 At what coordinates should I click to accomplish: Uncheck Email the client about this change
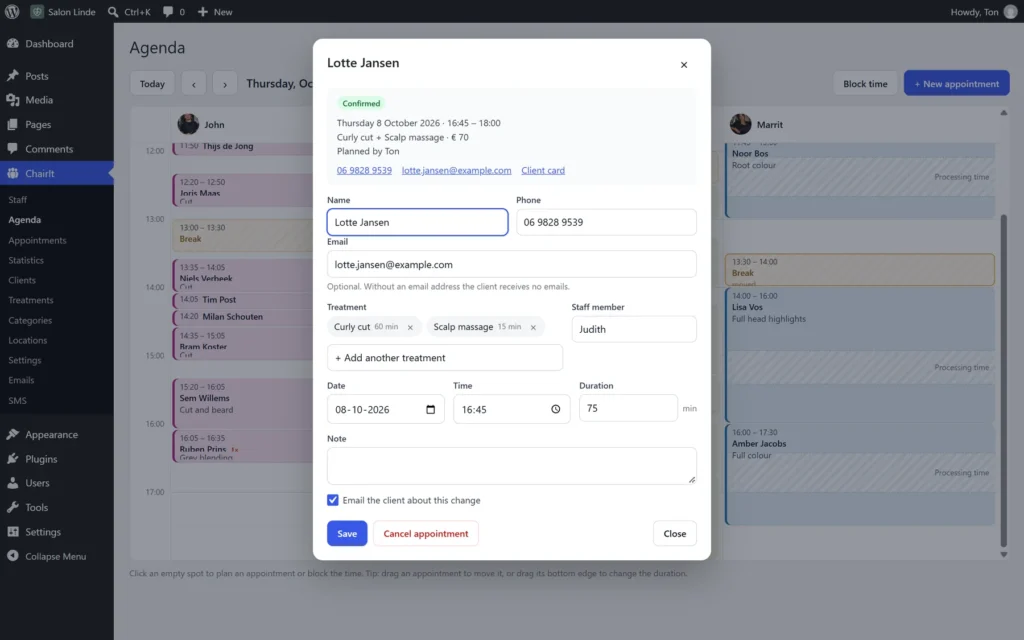(333, 500)
